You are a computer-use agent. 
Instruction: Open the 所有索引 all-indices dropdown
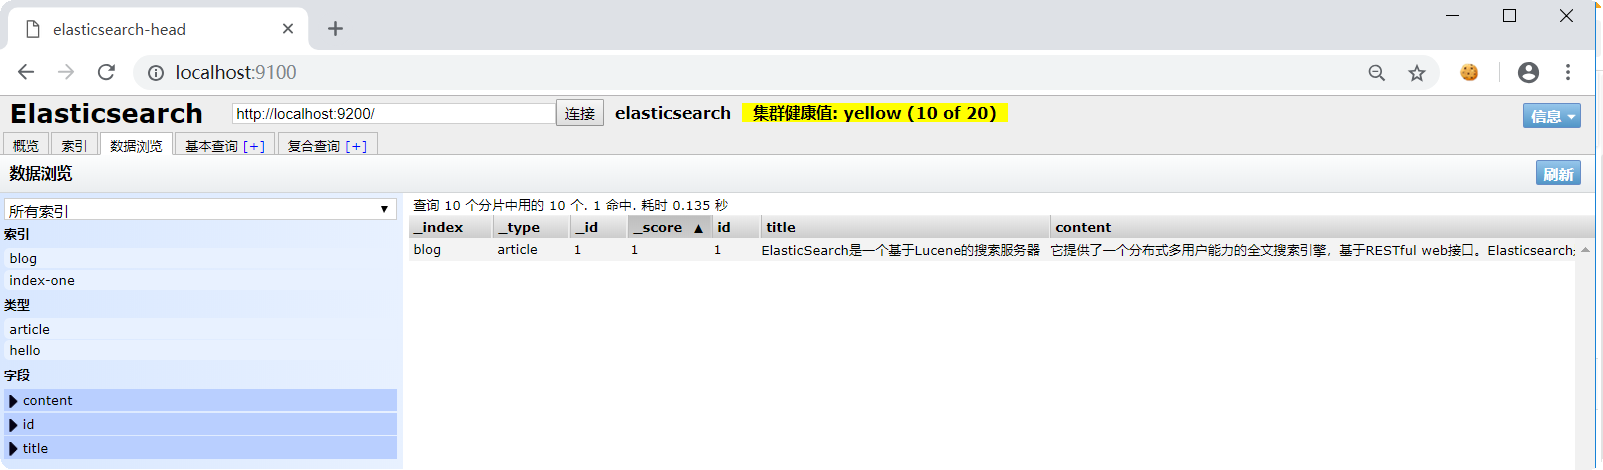200,209
